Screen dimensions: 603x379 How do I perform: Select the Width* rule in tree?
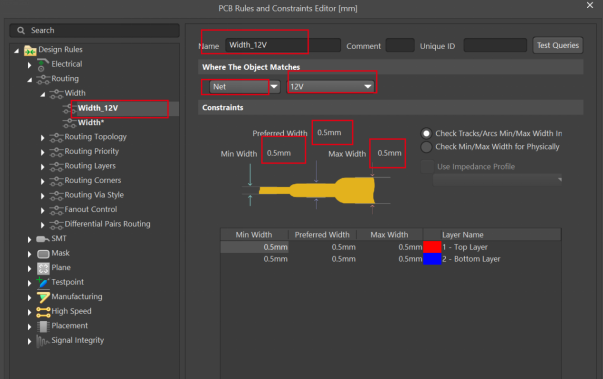(91, 123)
